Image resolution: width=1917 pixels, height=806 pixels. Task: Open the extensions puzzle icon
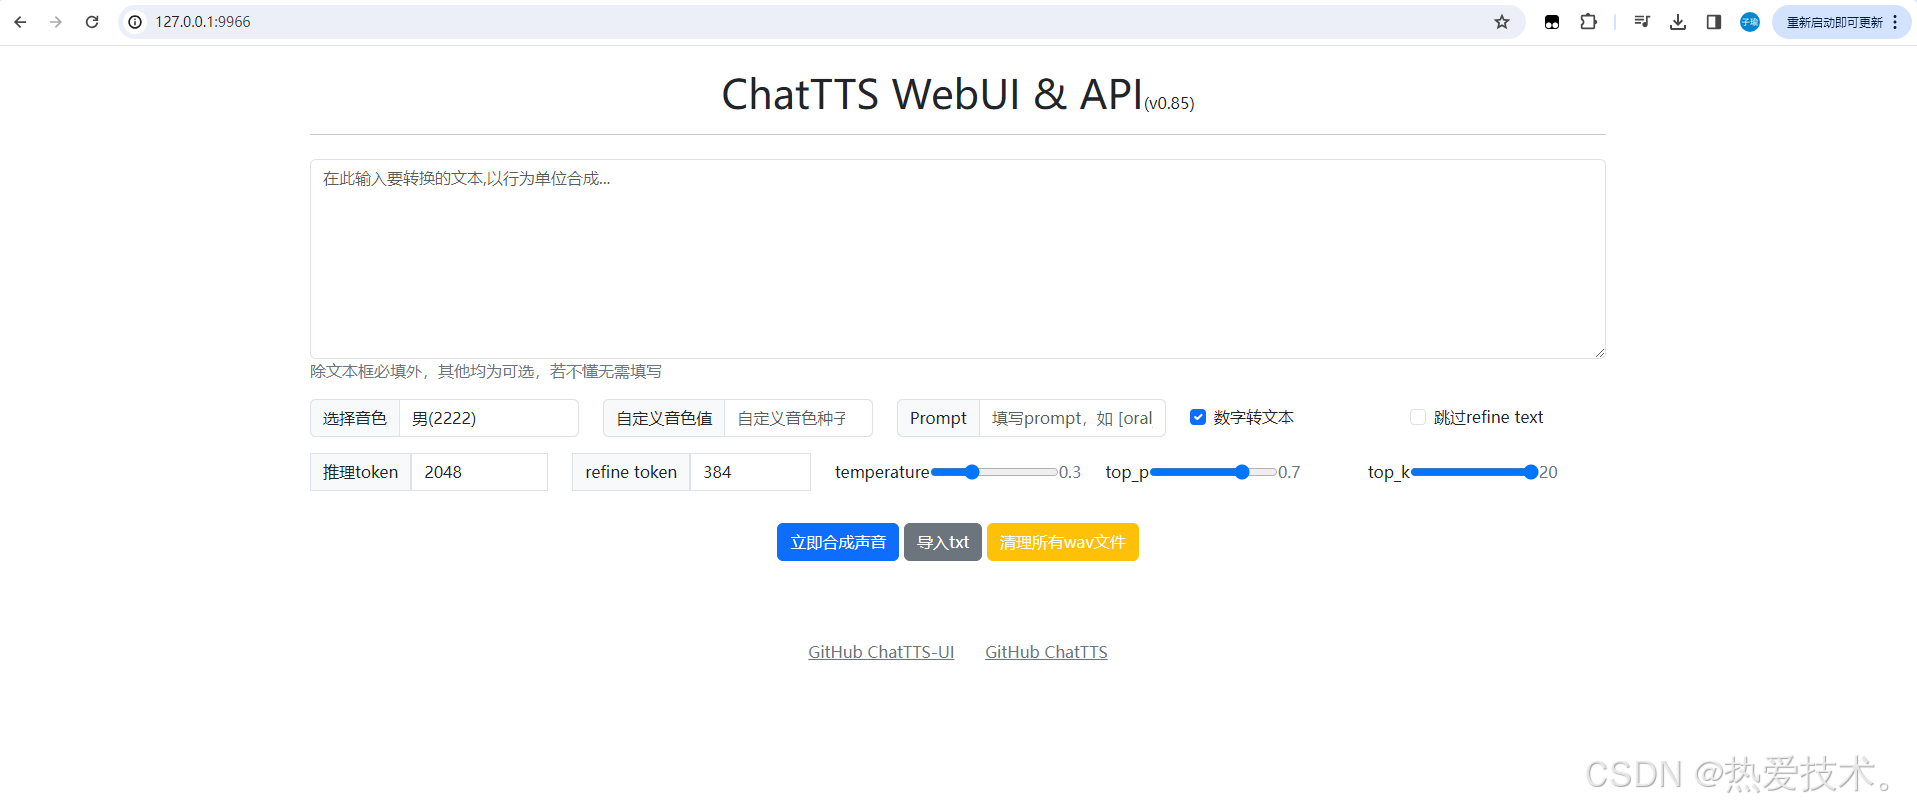coord(1588,22)
